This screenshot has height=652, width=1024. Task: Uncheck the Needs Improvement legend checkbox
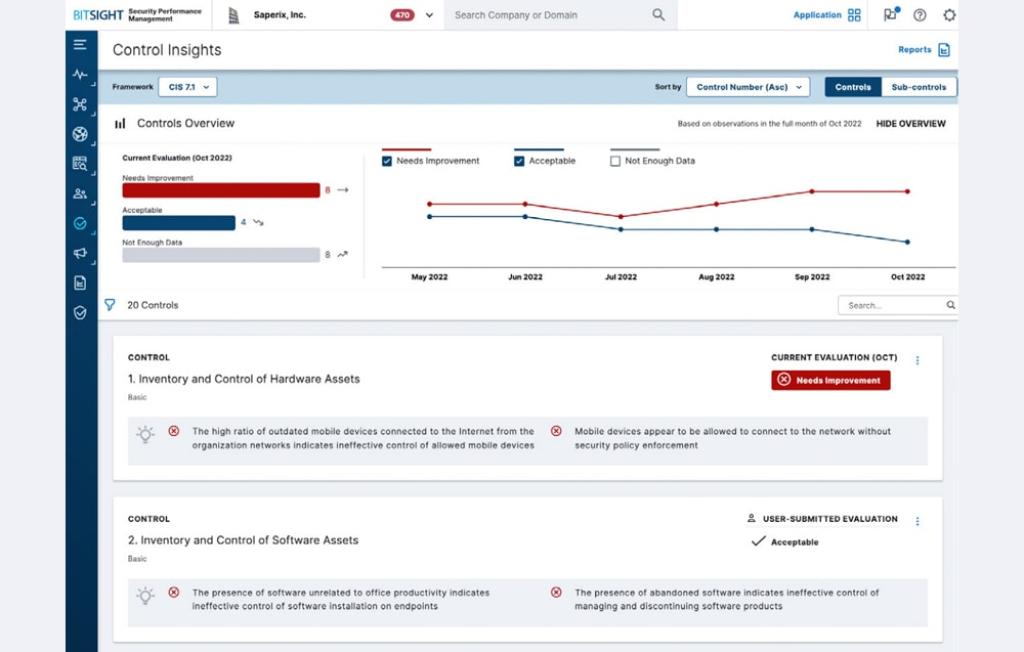coord(388,159)
